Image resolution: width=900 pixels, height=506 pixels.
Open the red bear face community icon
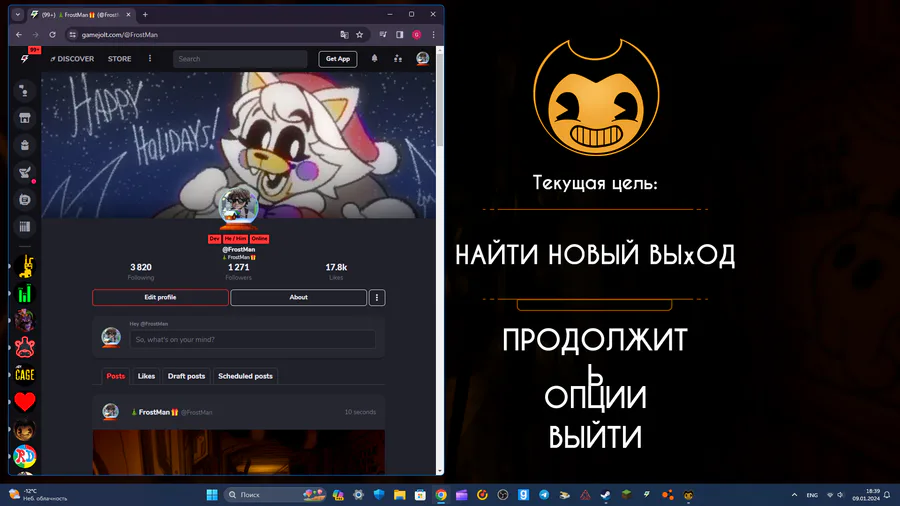coord(25,348)
